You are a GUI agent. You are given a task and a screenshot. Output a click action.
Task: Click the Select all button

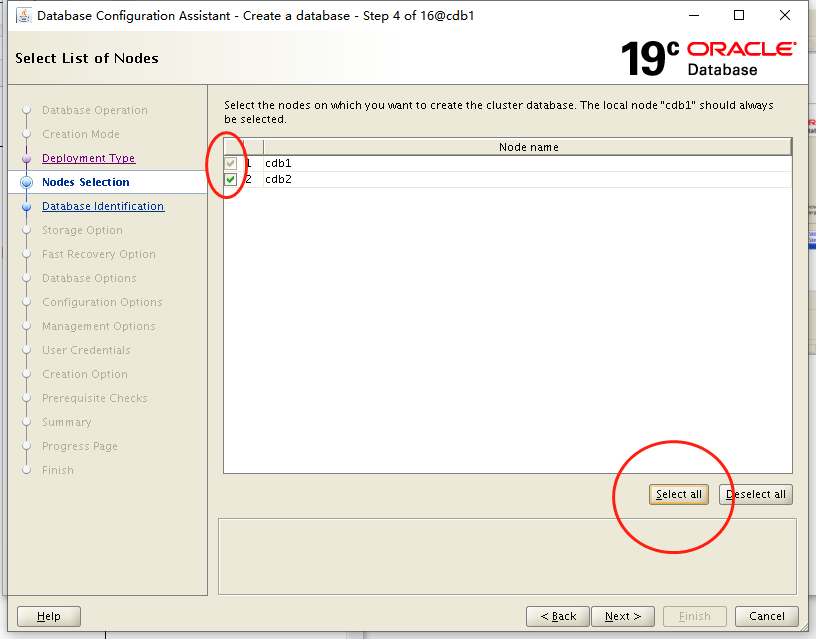(679, 494)
